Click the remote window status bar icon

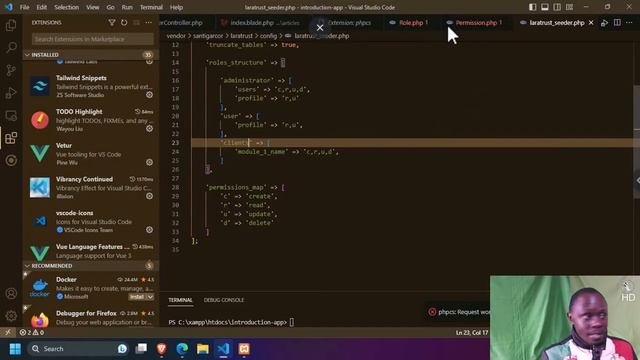tap(8, 332)
